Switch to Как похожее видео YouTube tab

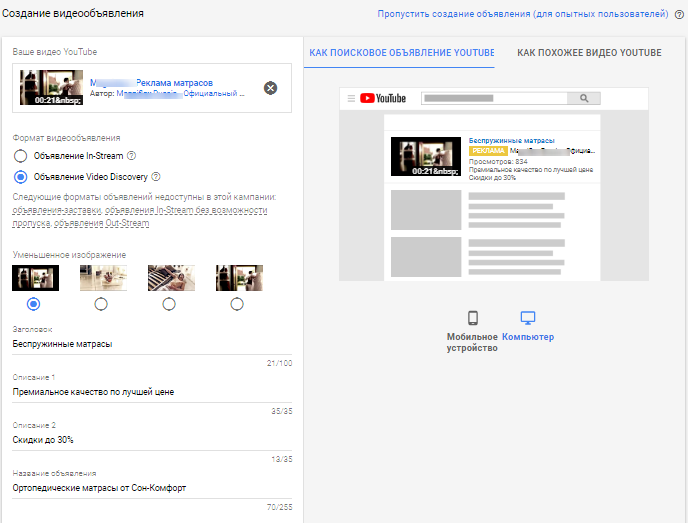pos(589,52)
